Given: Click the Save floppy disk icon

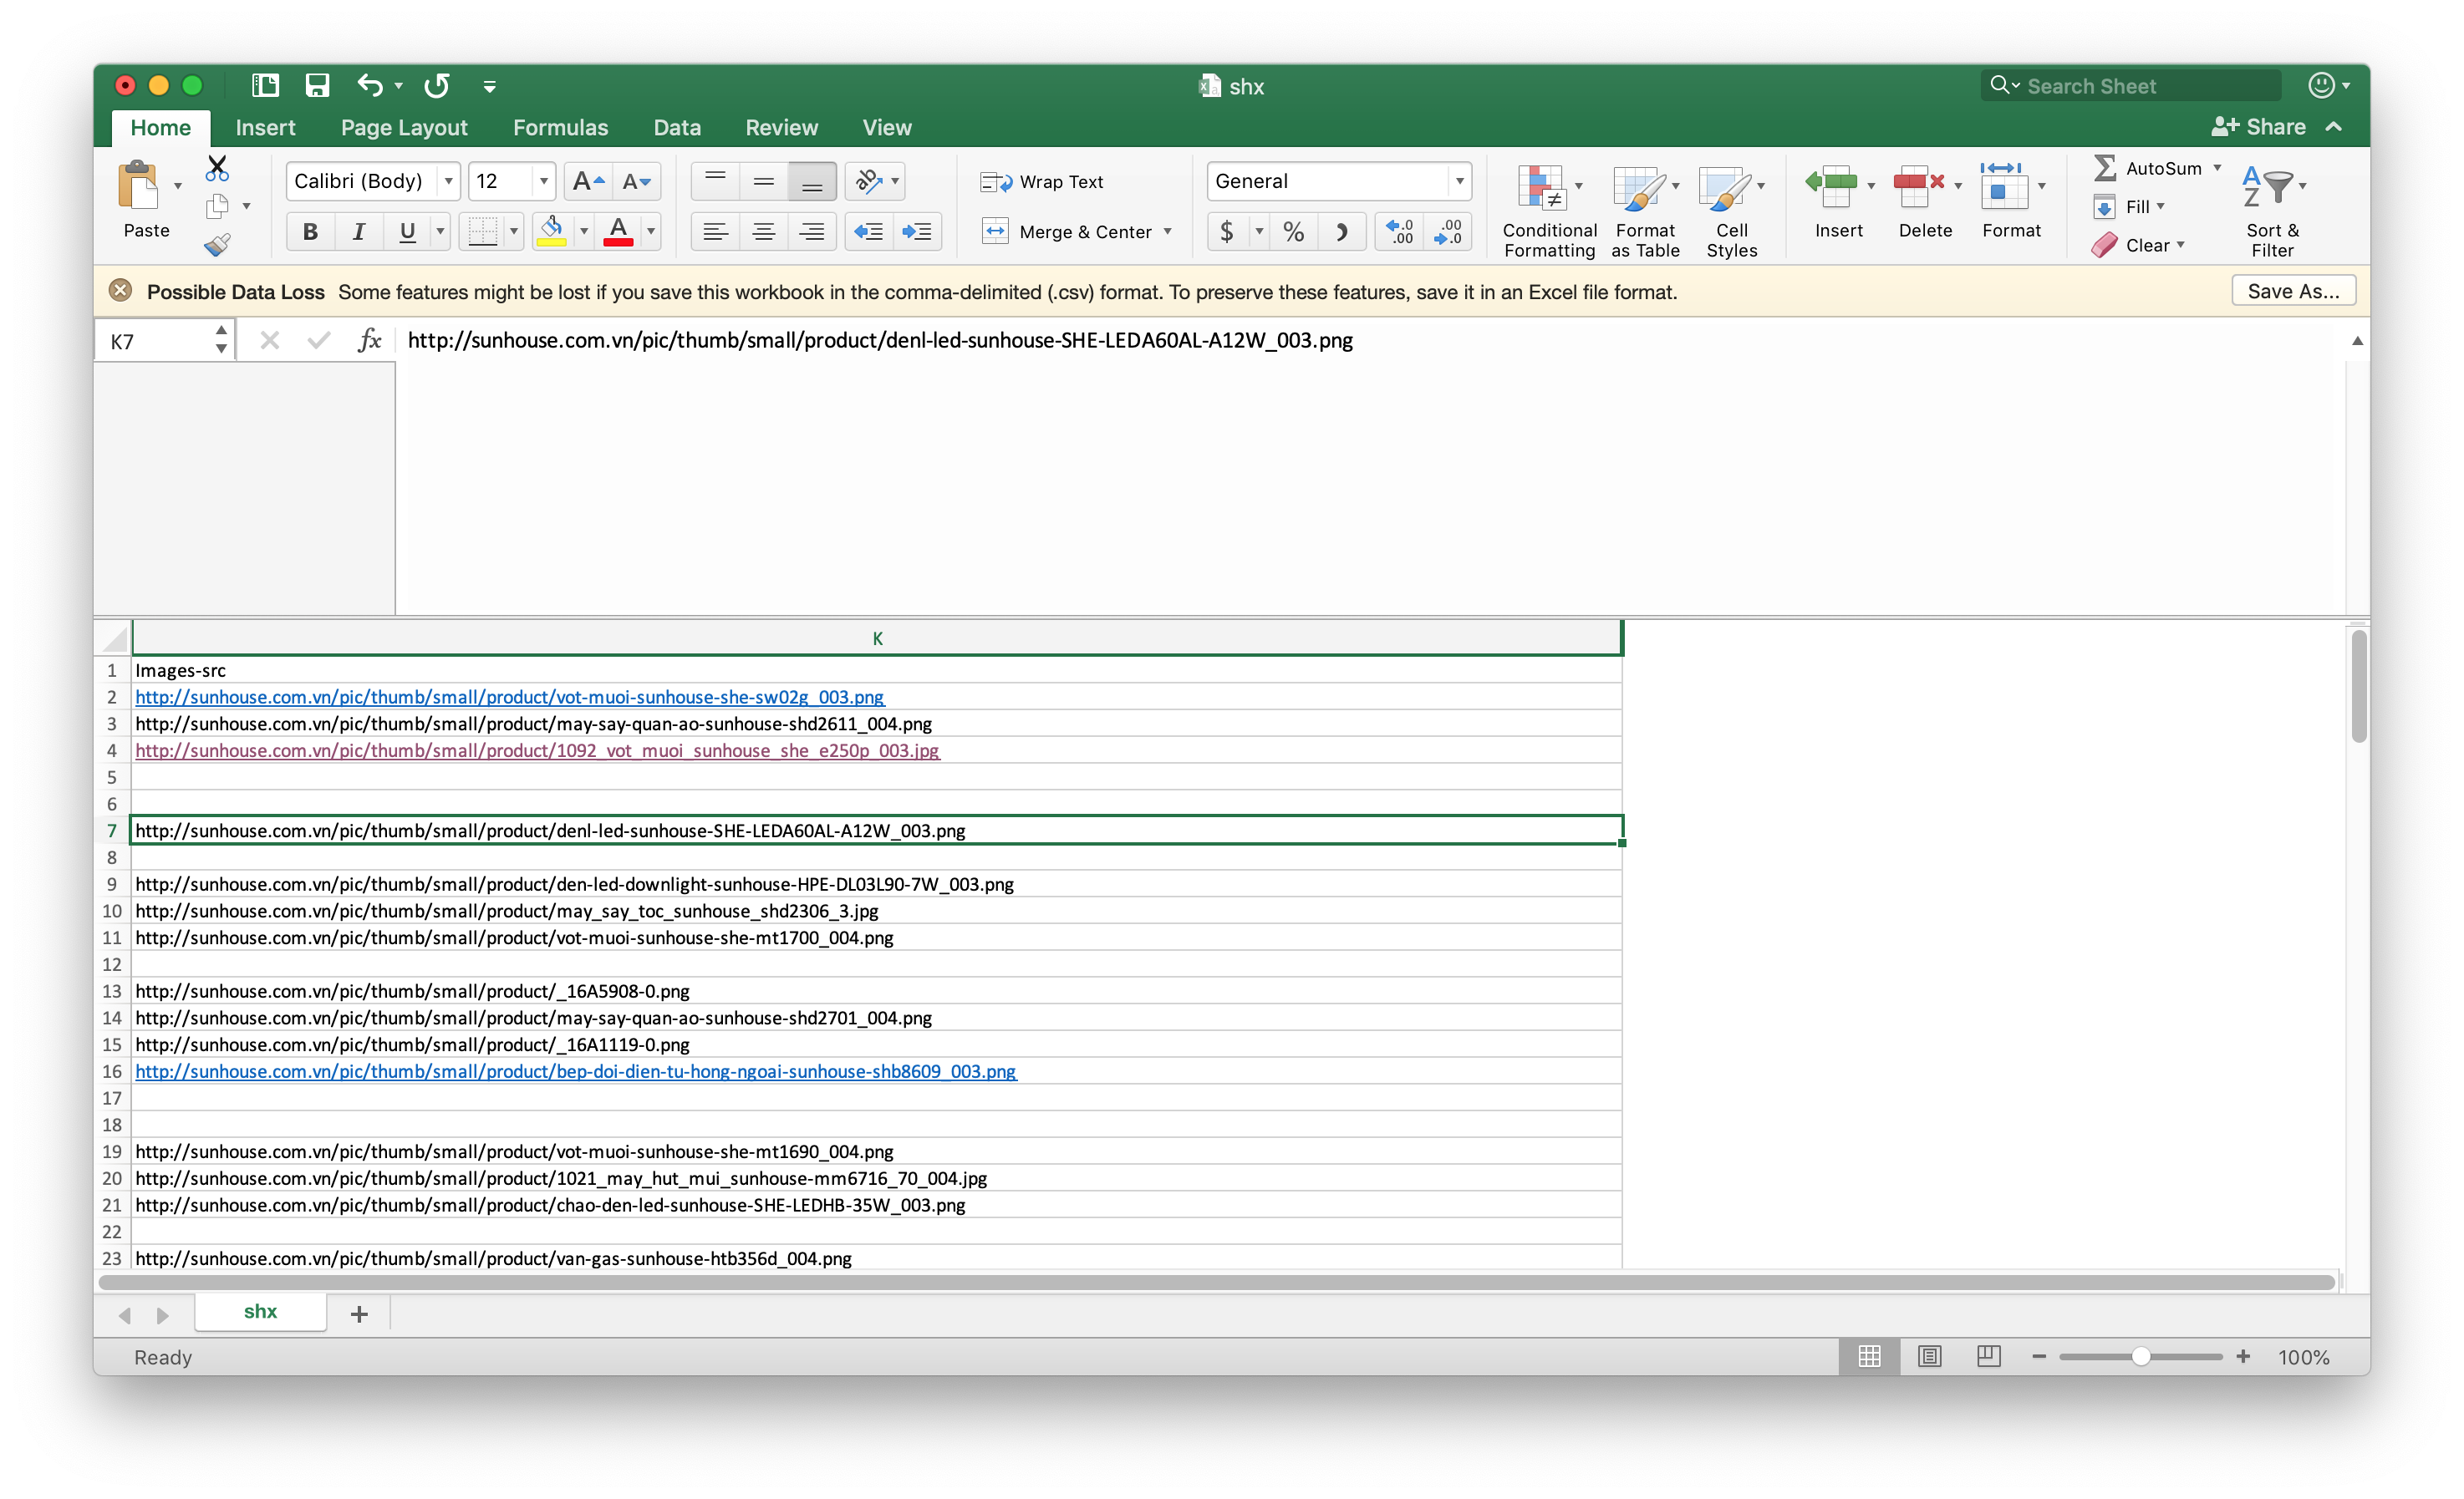Looking at the screenshot, I should (317, 86).
